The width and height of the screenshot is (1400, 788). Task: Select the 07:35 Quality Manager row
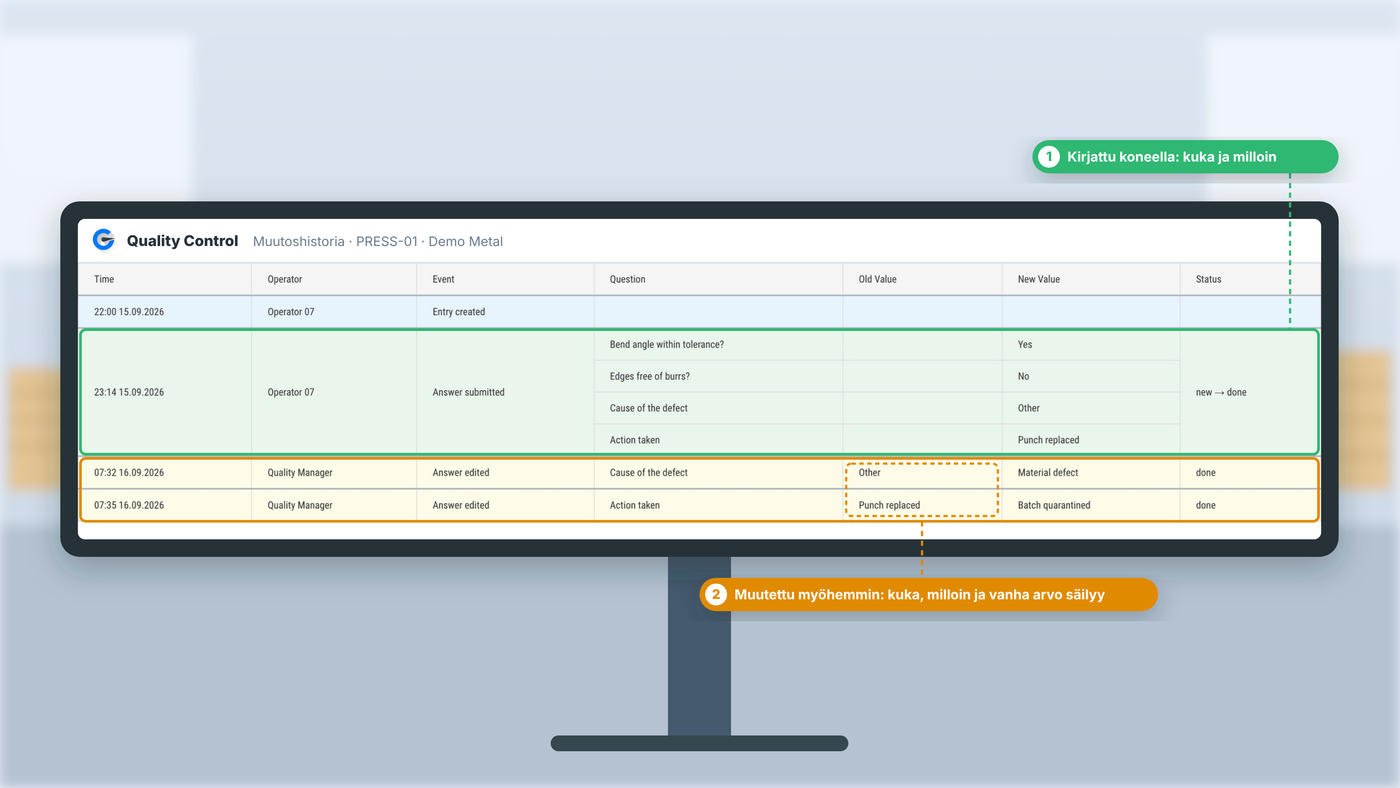700,505
